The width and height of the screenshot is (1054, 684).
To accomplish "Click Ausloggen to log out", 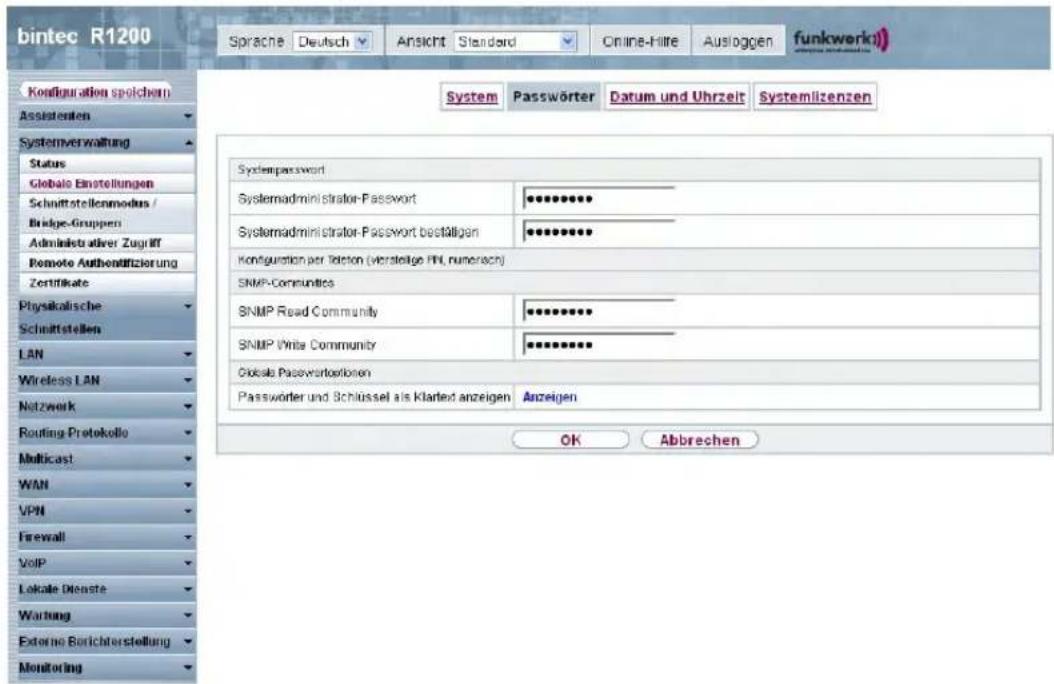I will click(737, 42).
